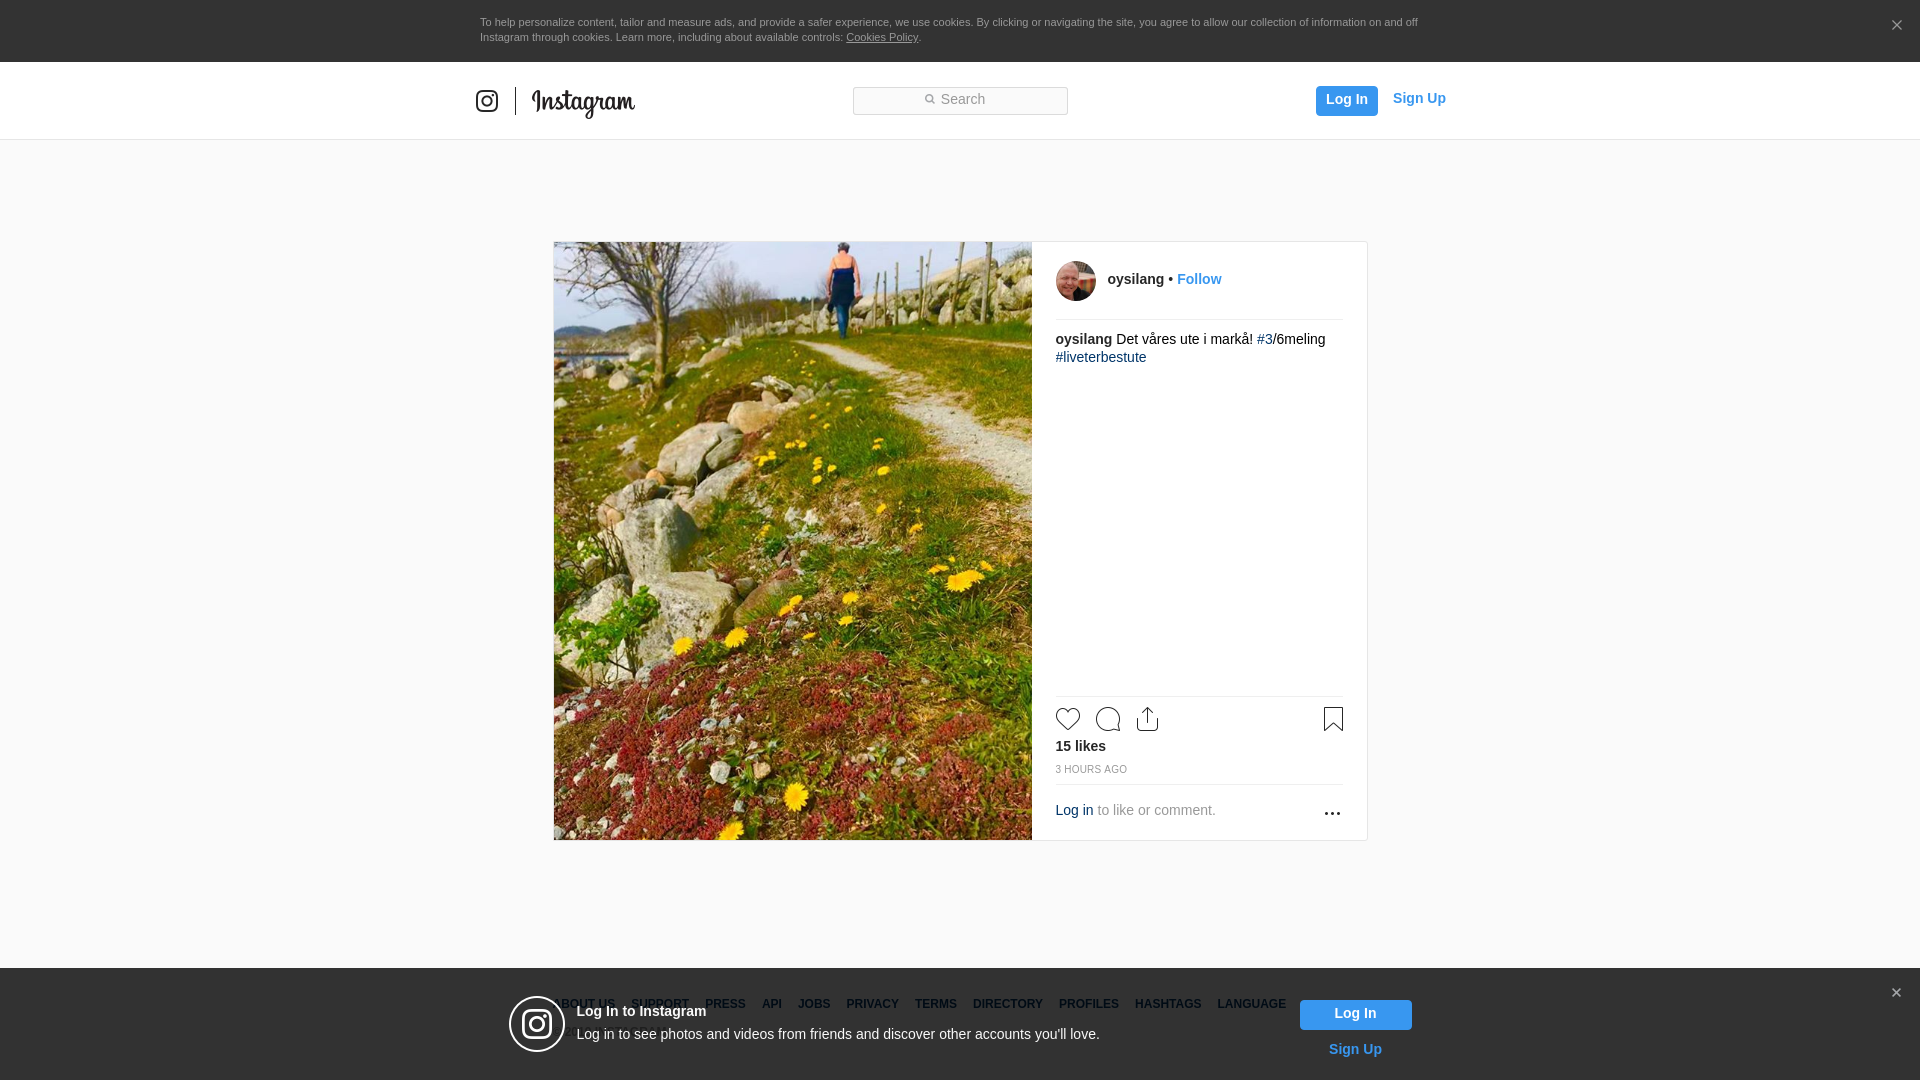Image resolution: width=1920 pixels, height=1080 pixels.
Task: Click Log in to like or comment
Action: point(1074,810)
